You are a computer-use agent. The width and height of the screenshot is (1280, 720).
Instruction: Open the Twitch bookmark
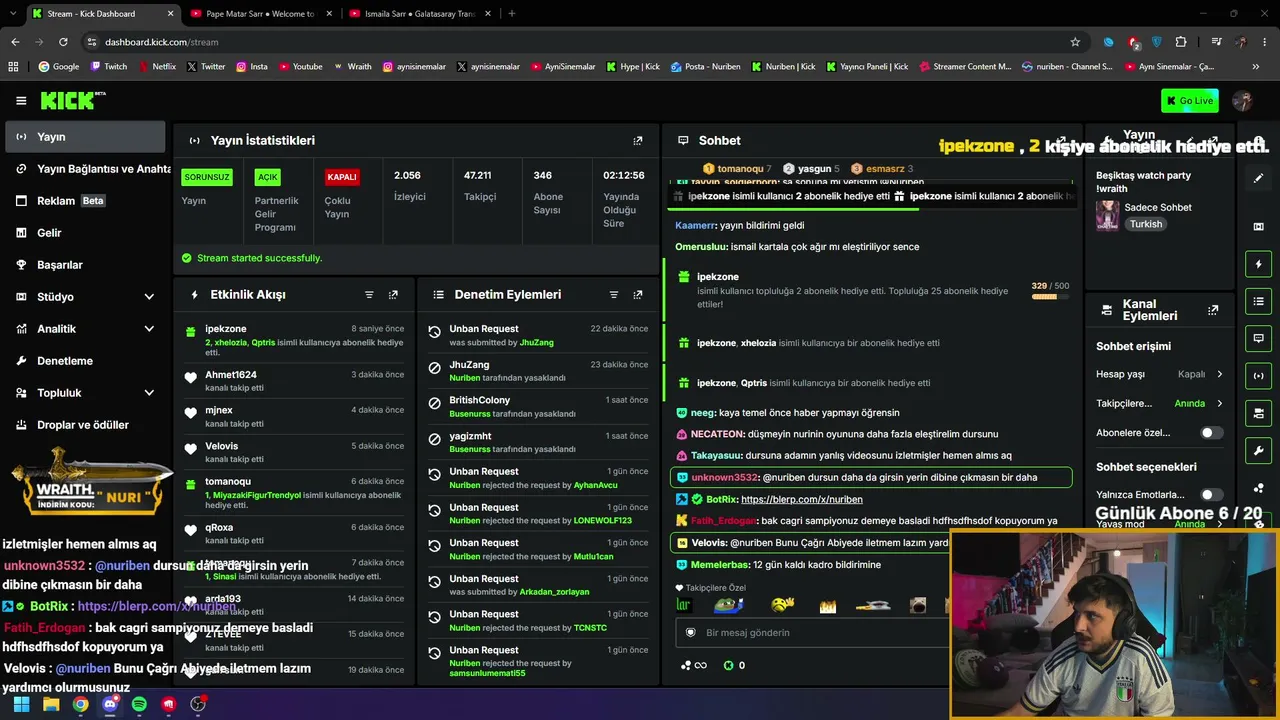click(x=109, y=67)
